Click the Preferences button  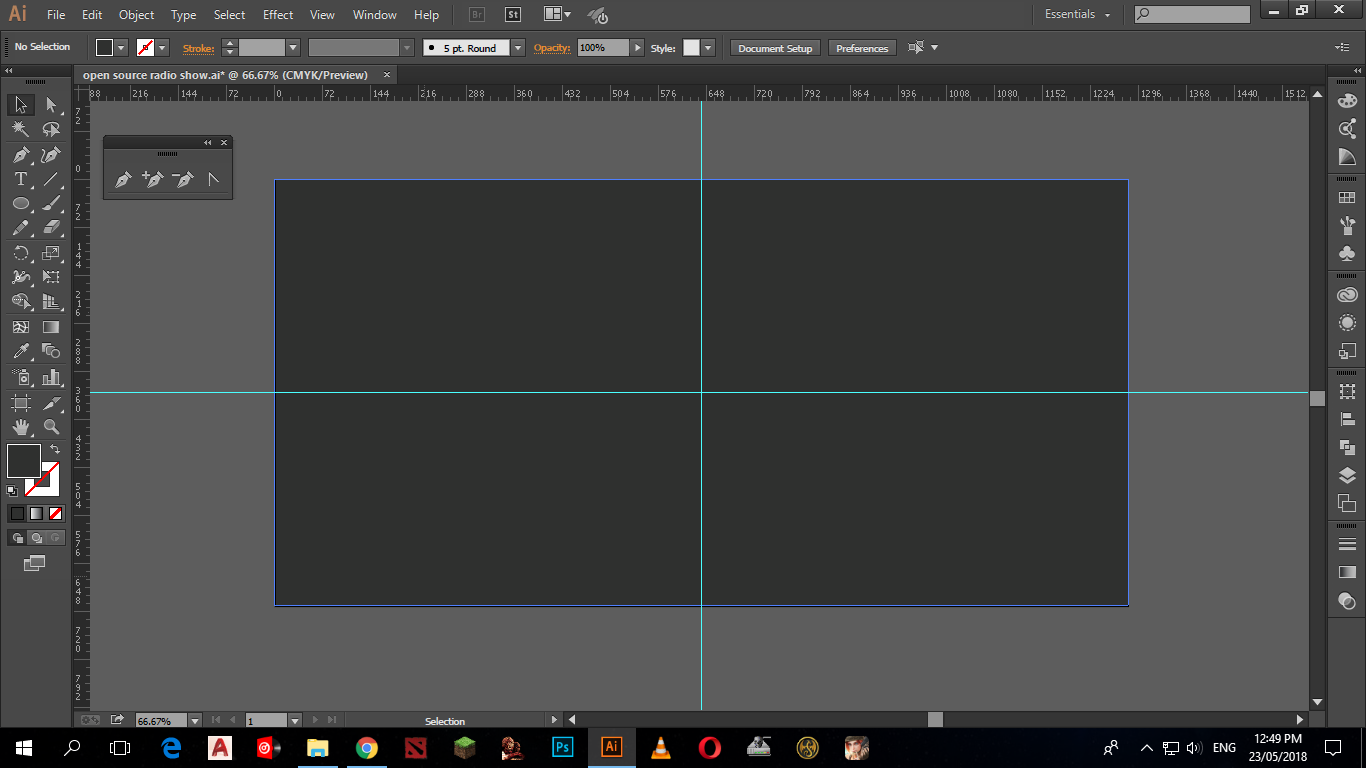point(861,48)
